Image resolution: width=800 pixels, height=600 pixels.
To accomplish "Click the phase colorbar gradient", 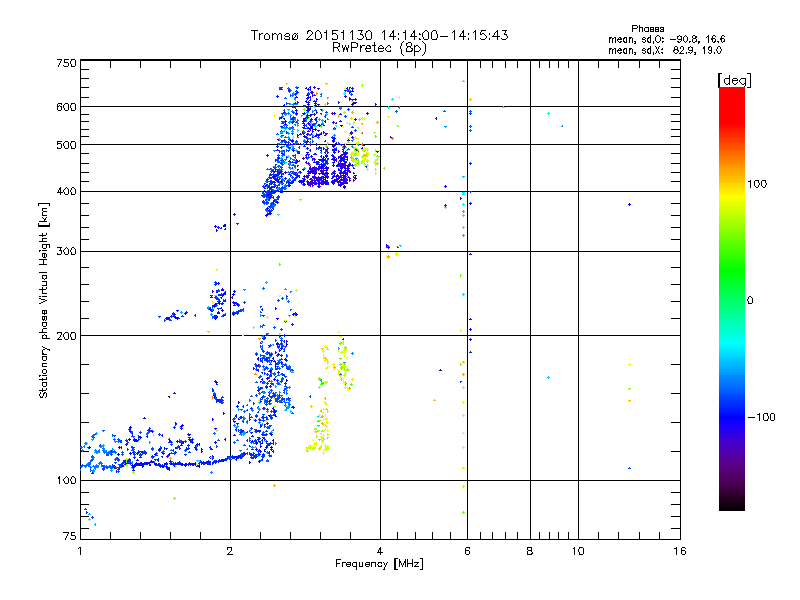I will click(x=732, y=298).
